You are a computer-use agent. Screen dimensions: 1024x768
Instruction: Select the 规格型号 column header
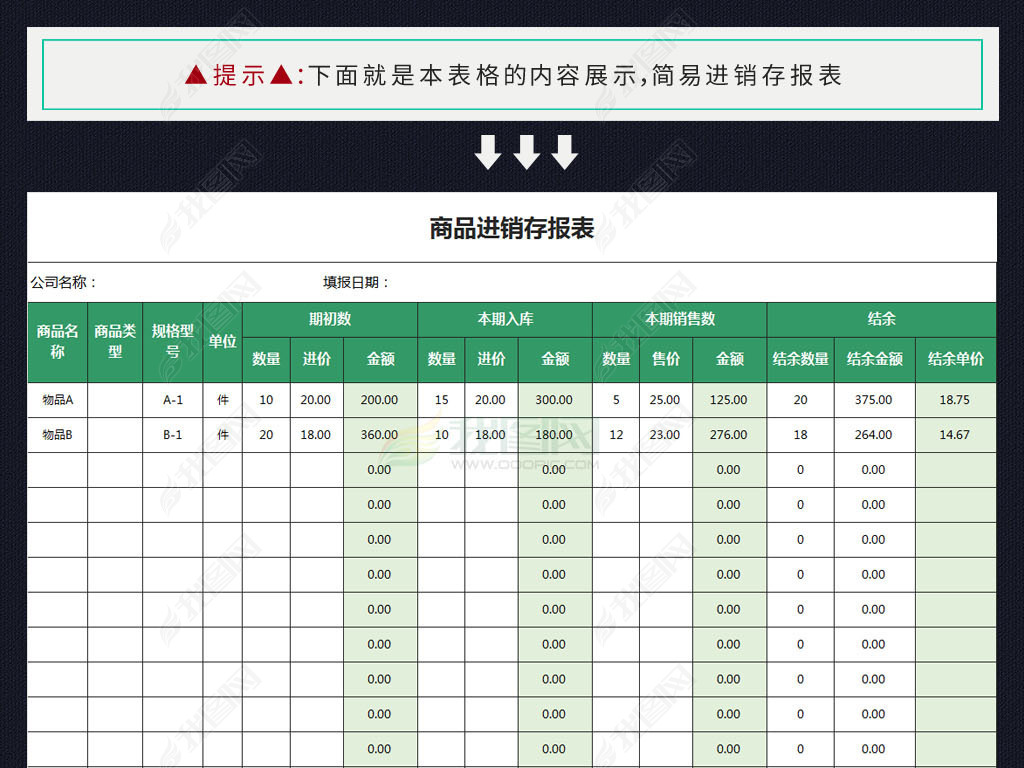172,342
